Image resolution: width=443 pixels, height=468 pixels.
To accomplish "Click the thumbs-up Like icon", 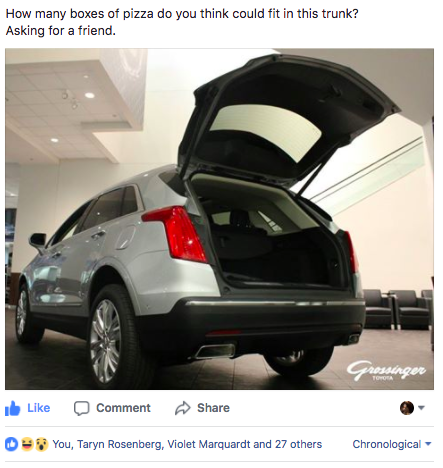I will 13,408.
